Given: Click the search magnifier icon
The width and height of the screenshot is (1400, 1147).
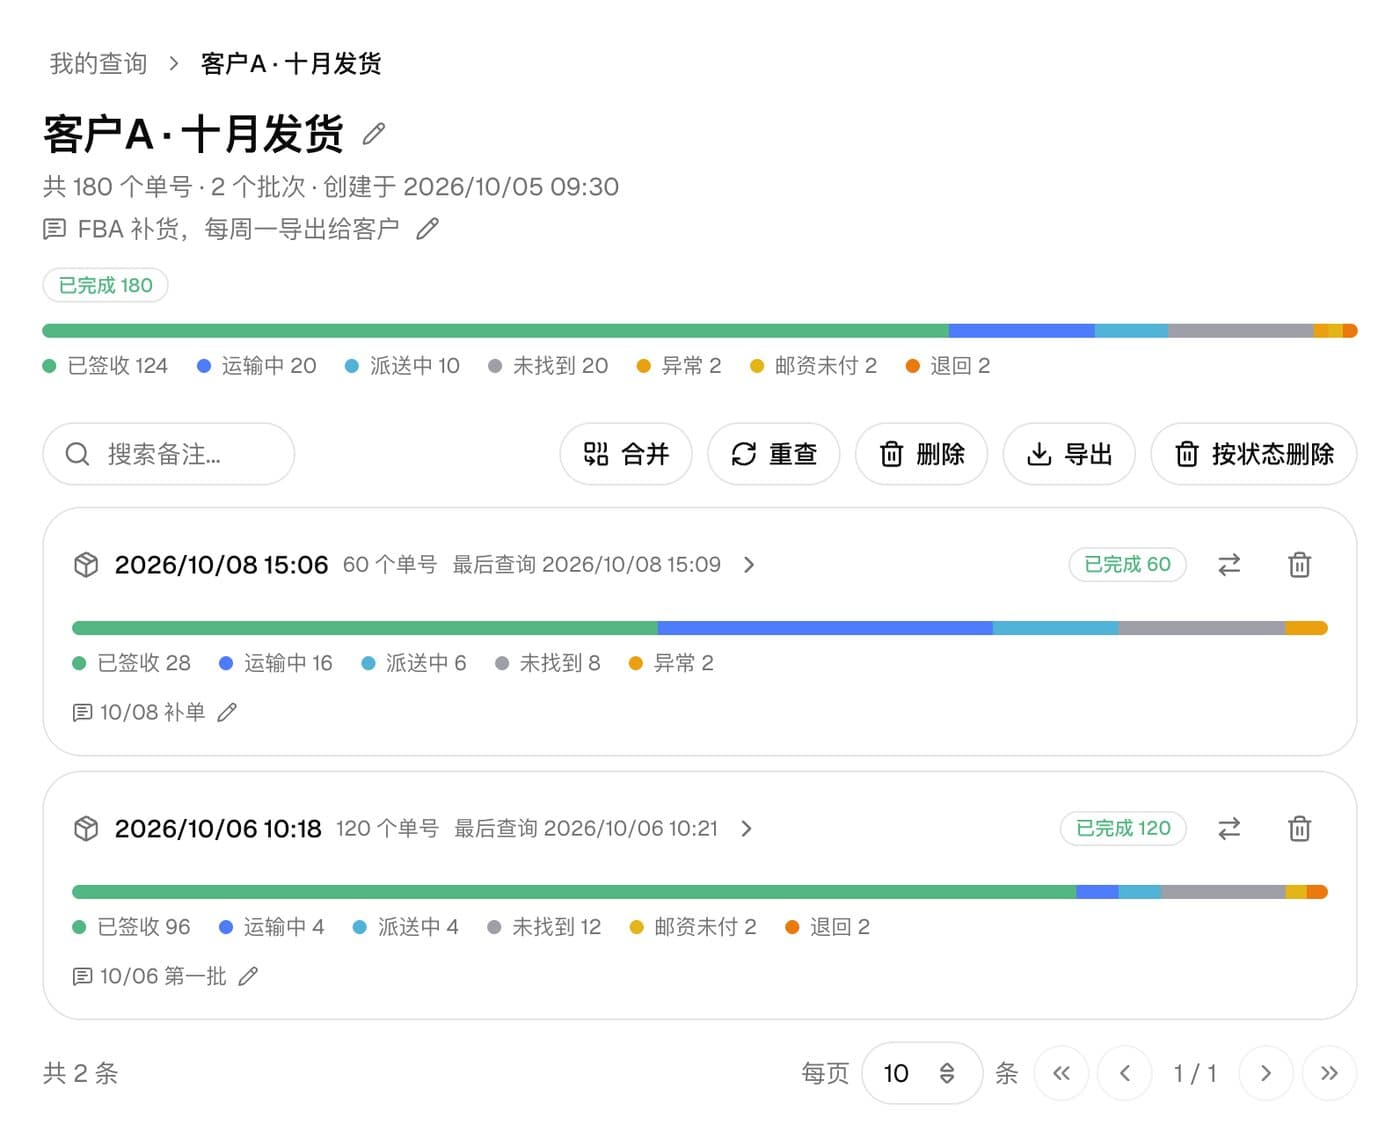Looking at the screenshot, I should pyautogui.click(x=77, y=454).
